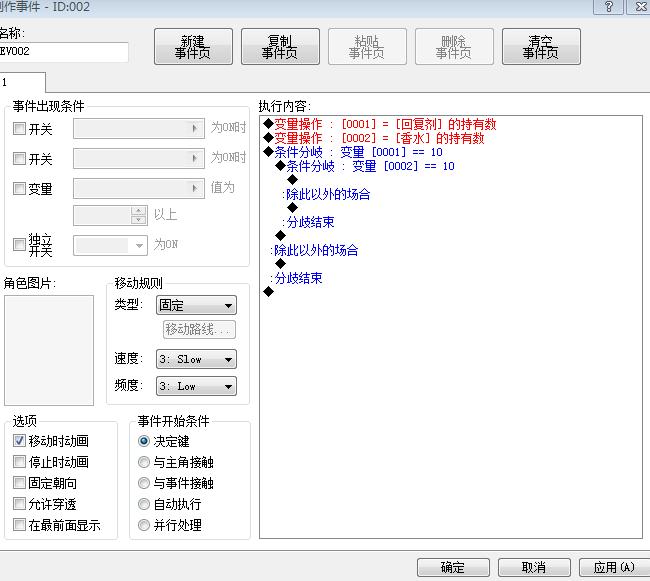Select the 决定键 trigger radio button
This screenshot has height=581, width=650.
click(144, 441)
